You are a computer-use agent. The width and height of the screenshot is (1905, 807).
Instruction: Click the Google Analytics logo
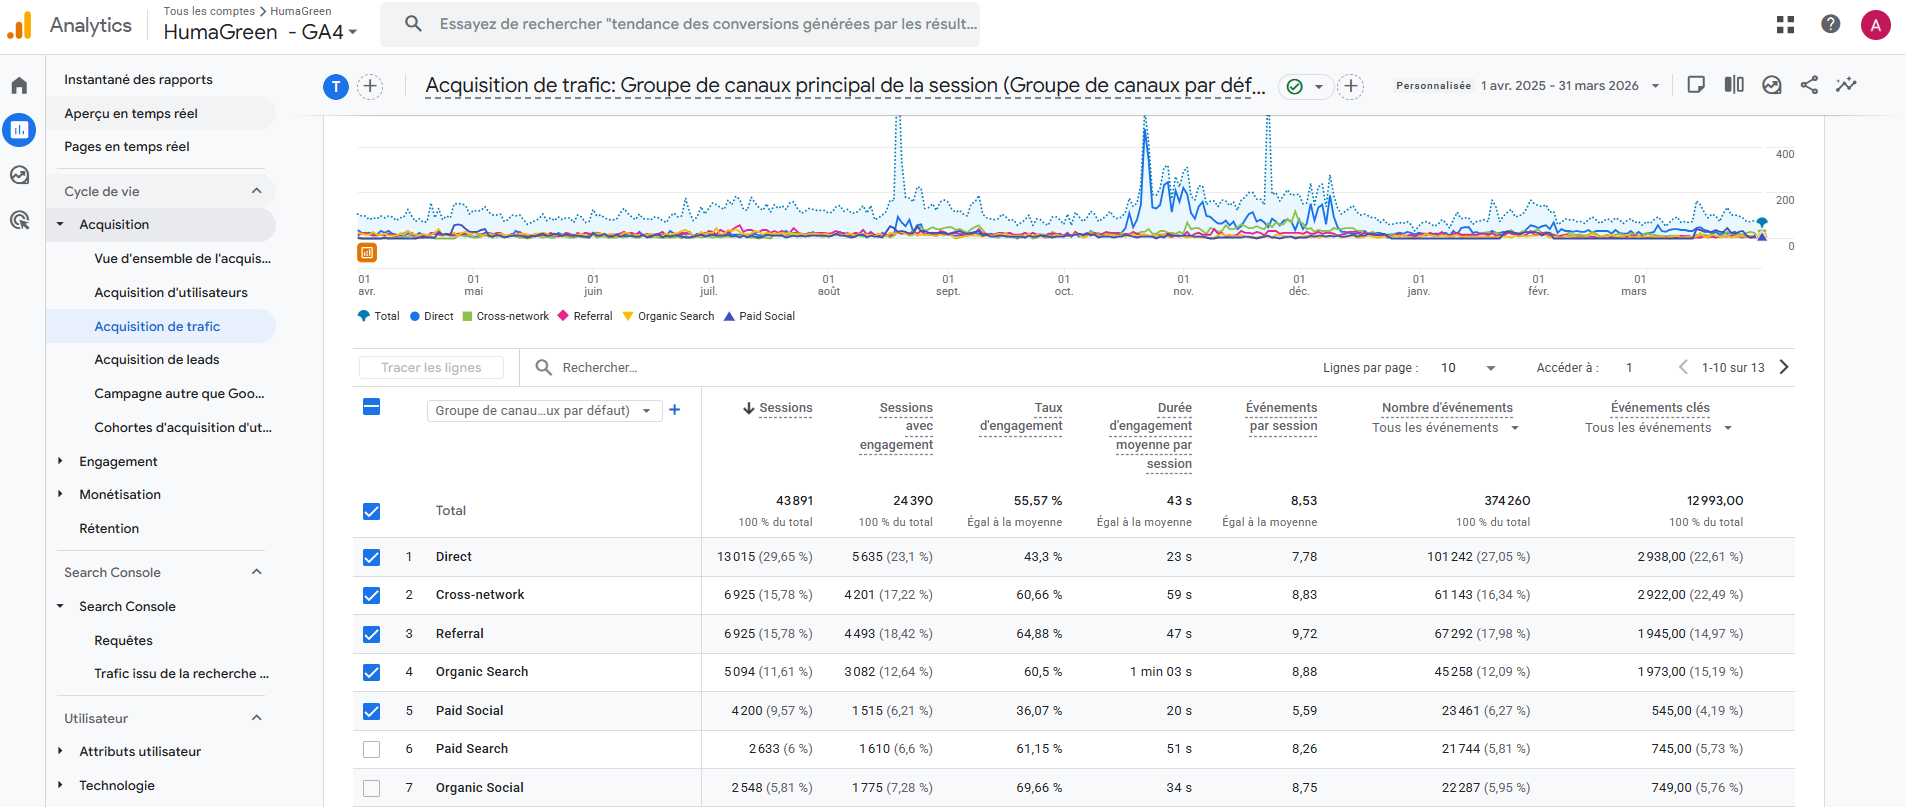[19, 25]
